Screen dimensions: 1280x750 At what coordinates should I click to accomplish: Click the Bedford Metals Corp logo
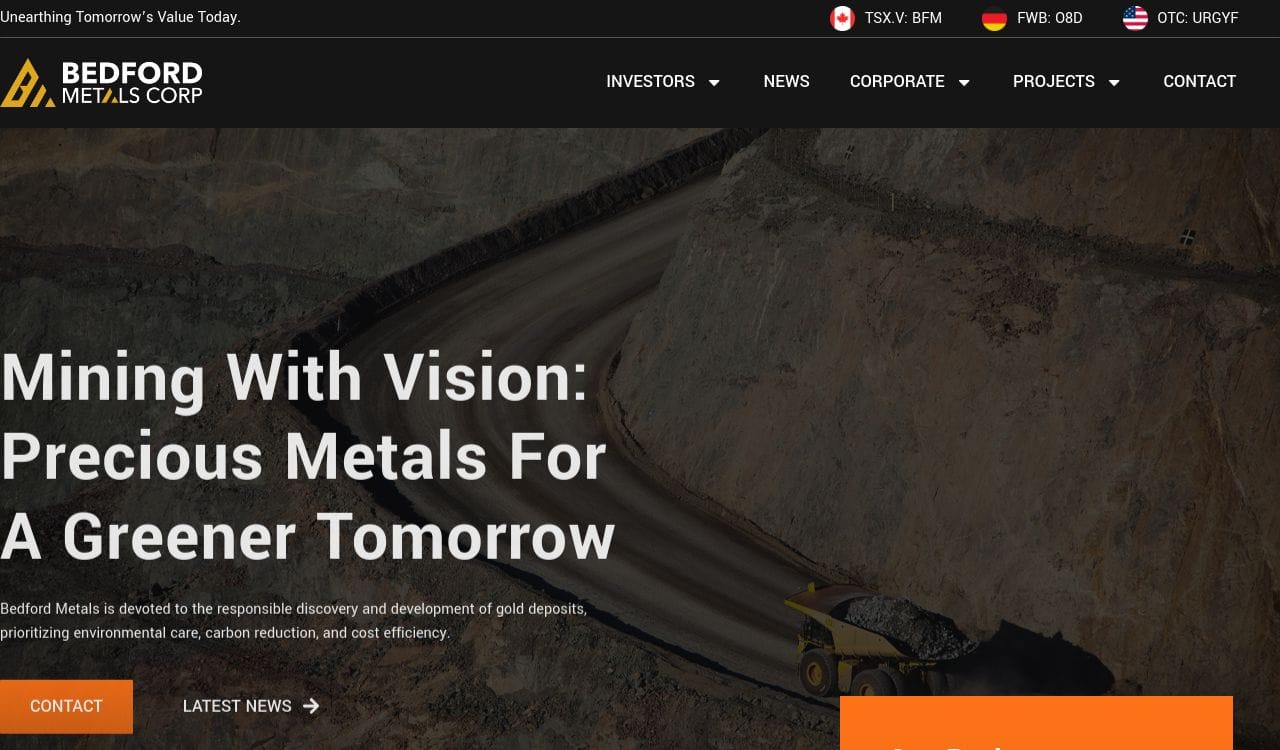101,83
